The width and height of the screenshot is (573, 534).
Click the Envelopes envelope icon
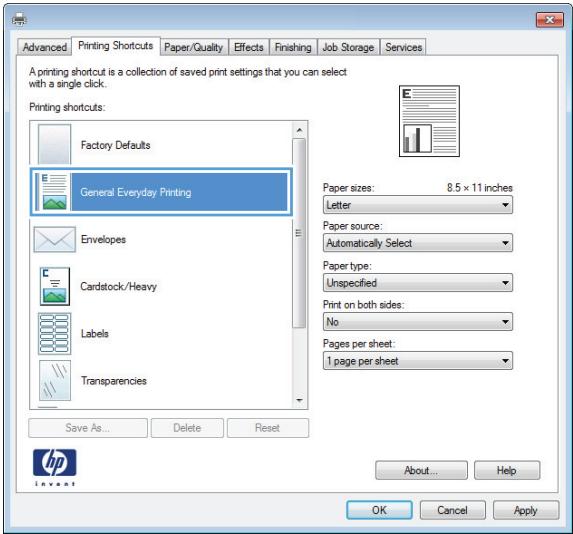(x=54, y=239)
